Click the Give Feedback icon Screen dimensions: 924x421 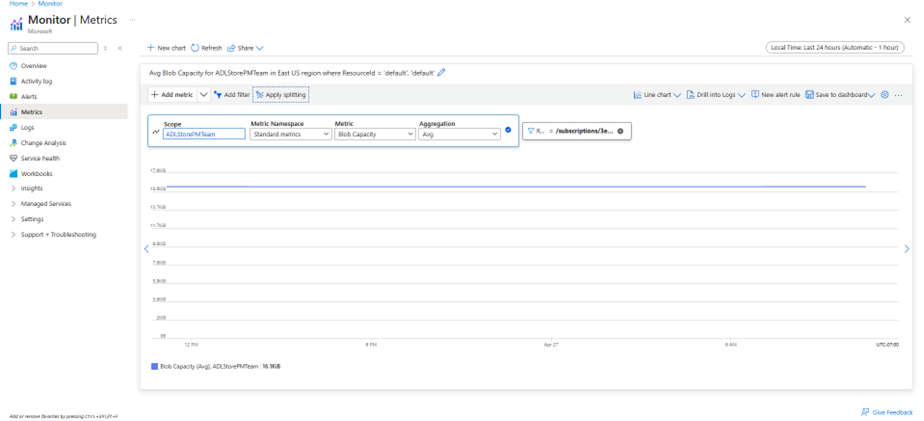pos(865,412)
